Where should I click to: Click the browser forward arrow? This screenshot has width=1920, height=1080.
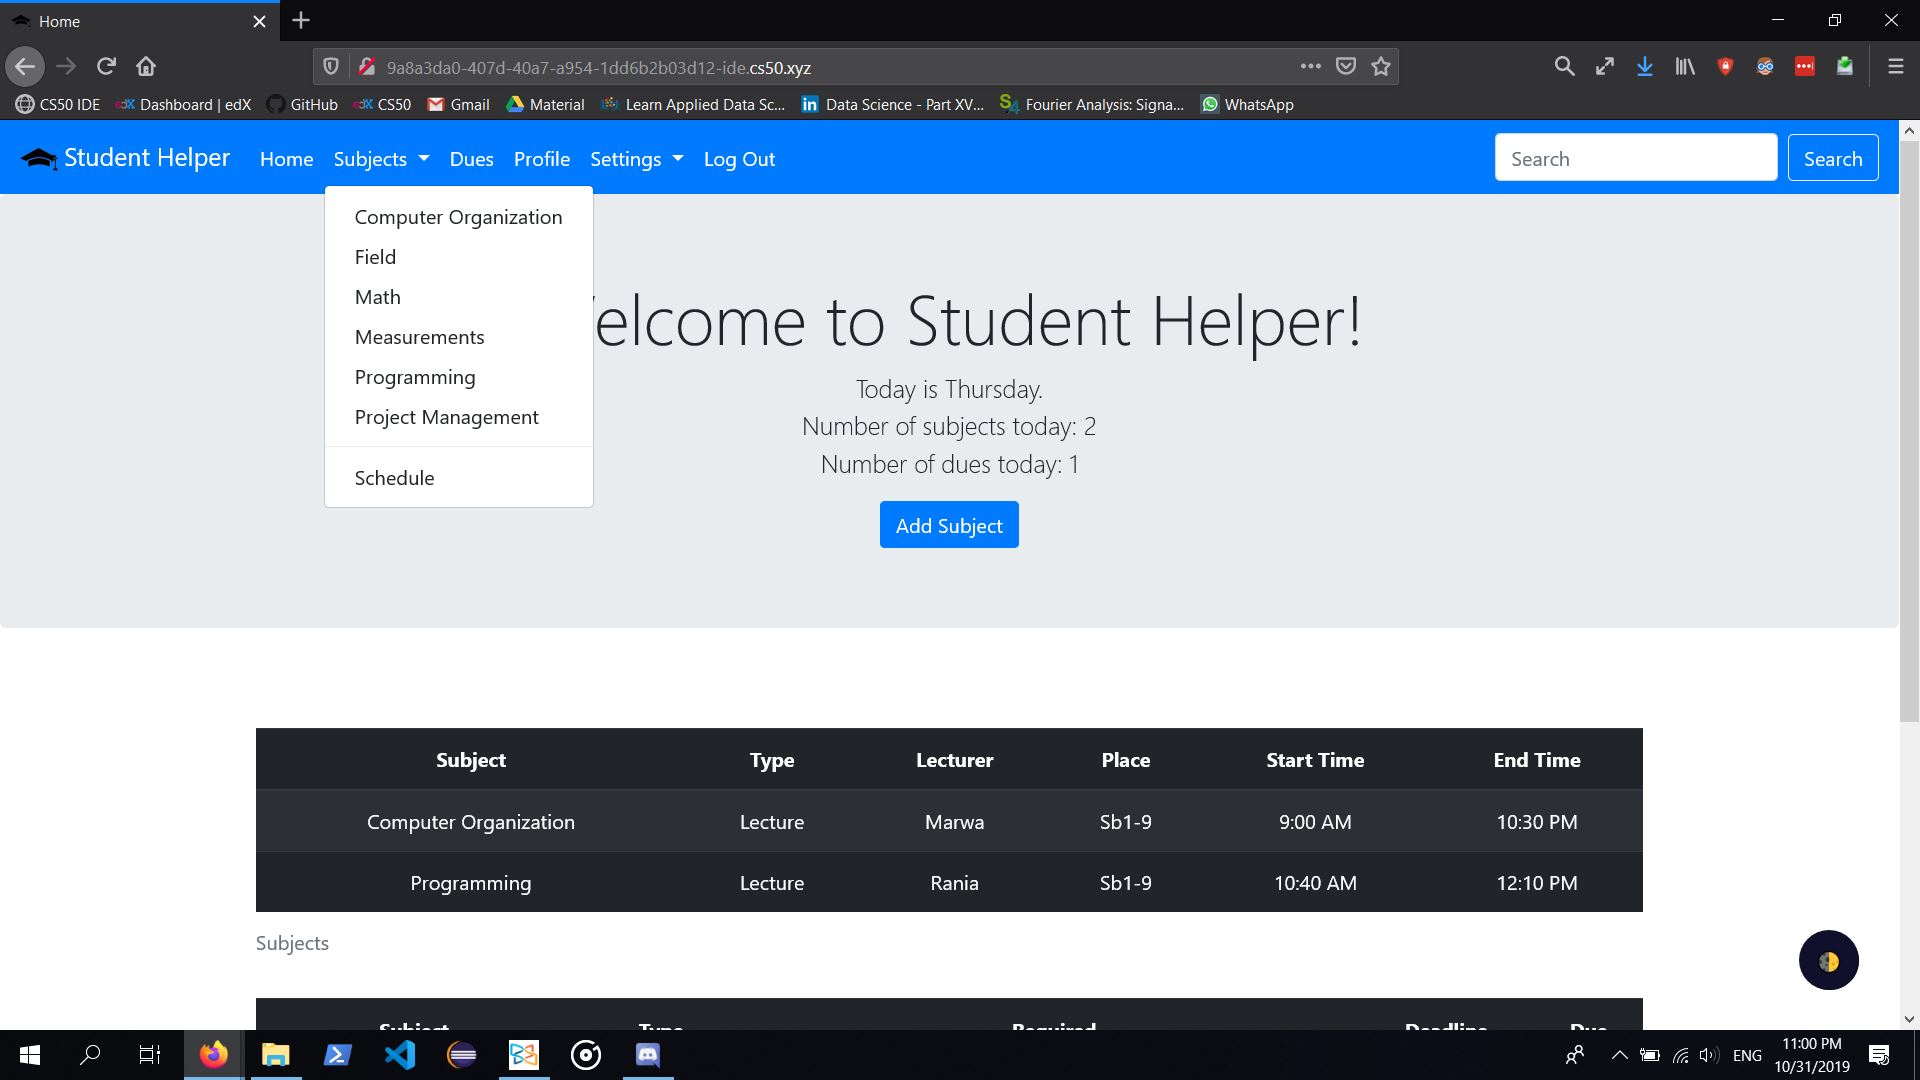pyautogui.click(x=66, y=67)
